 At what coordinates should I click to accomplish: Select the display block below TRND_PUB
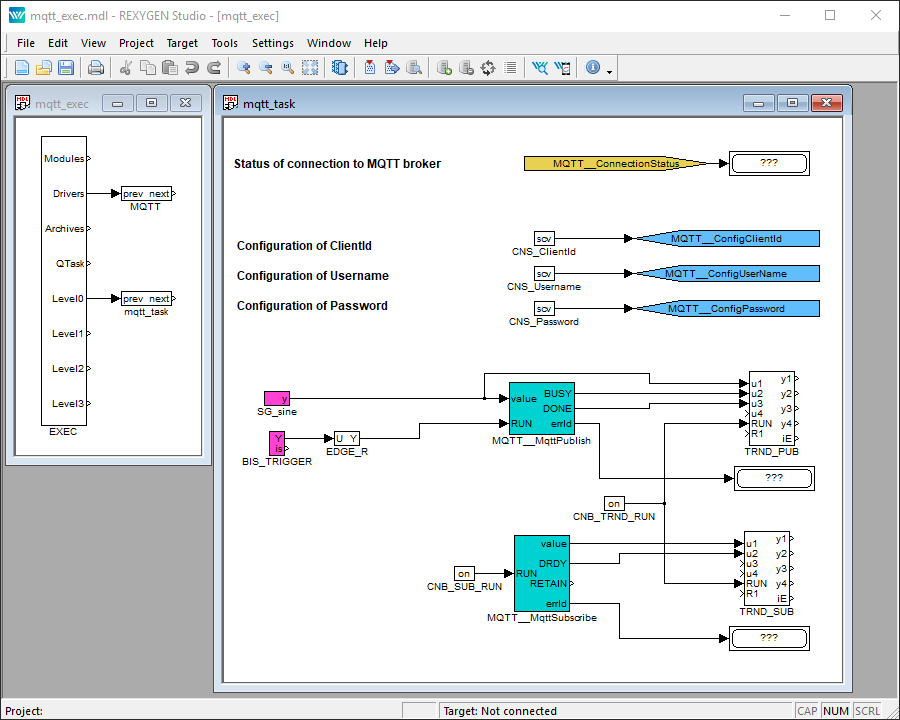pos(774,478)
